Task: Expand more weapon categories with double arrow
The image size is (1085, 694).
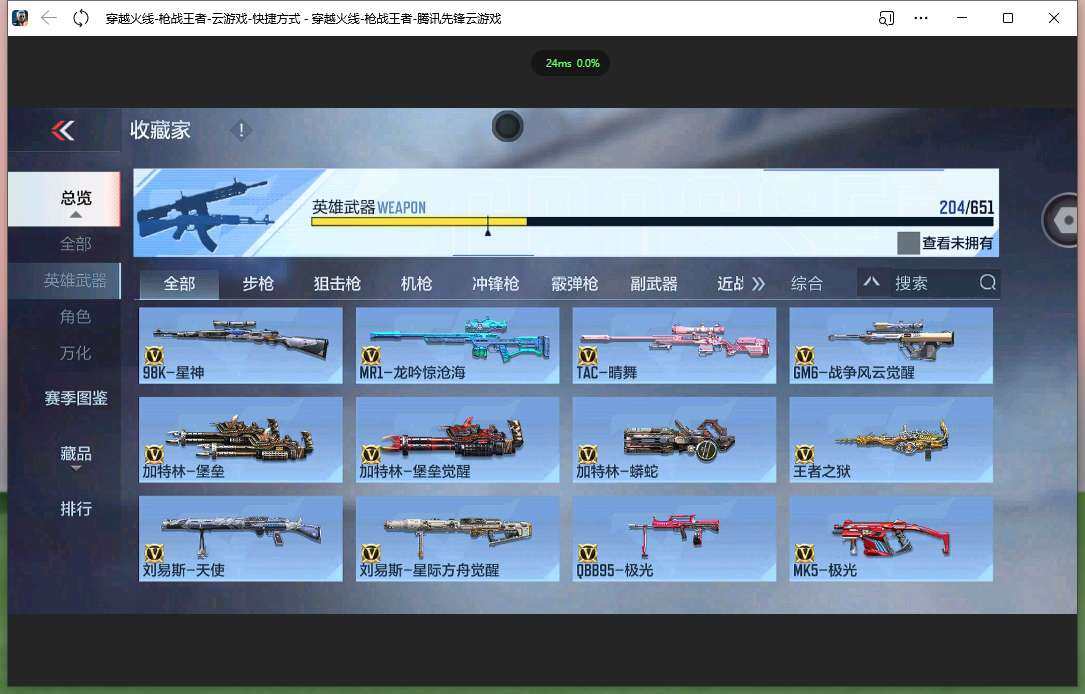Action: click(758, 284)
